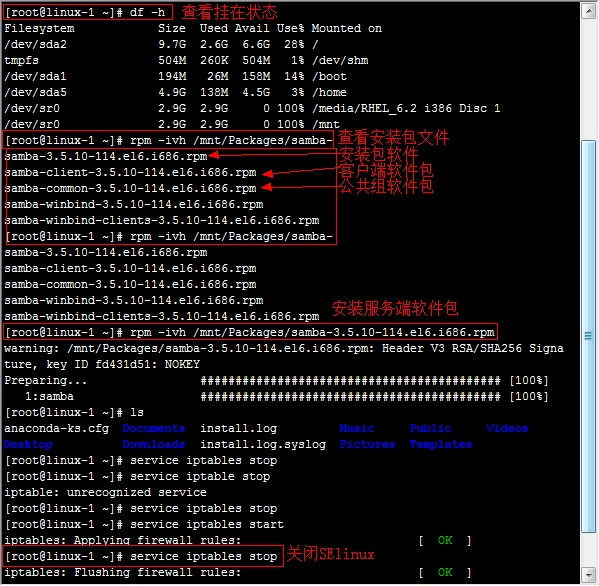This screenshot has width=599, height=586.
Task: Click the 'Downloads' directory name
Action: click(154, 445)
